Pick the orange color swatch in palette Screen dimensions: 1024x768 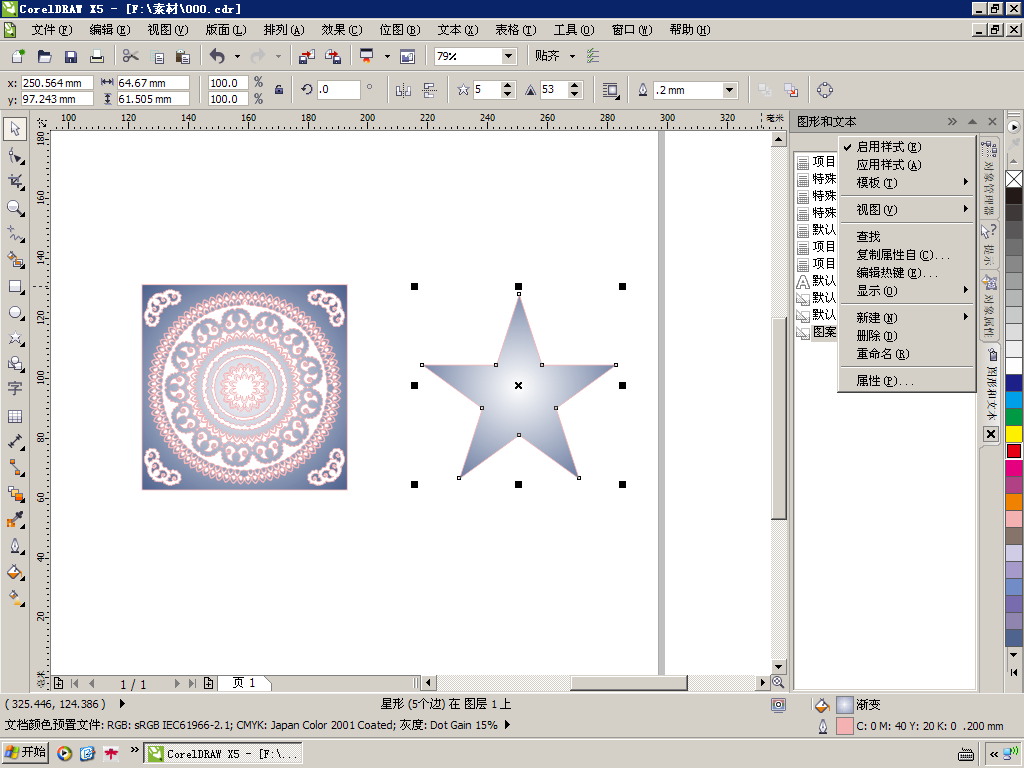[x=1014, y=502]
